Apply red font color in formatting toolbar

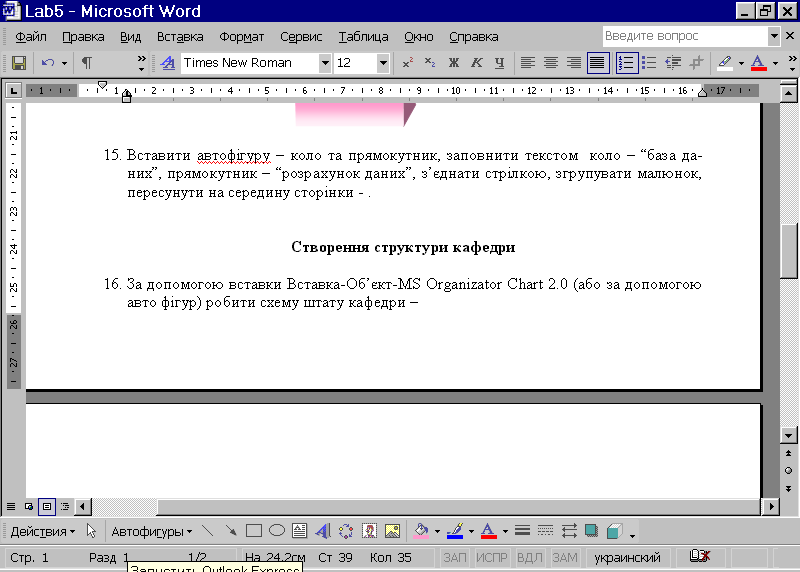tap(759, 63)
